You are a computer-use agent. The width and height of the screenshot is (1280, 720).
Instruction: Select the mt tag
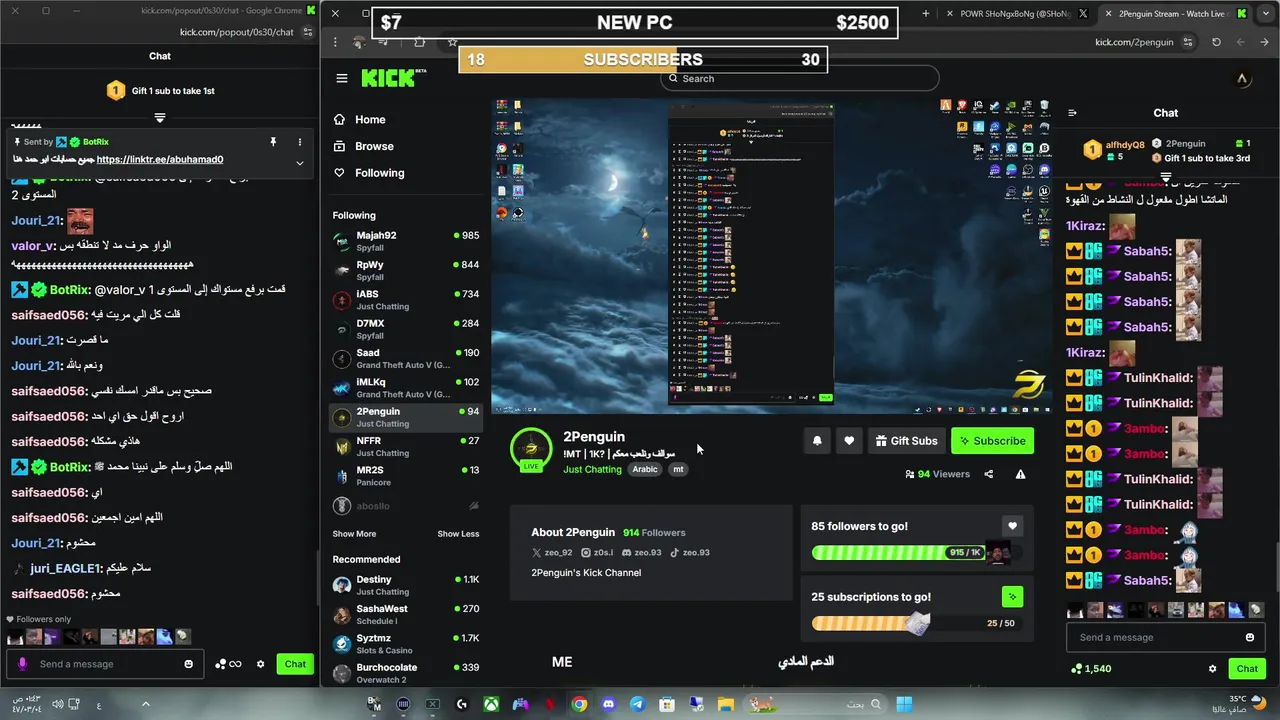(x=678, y=469)
